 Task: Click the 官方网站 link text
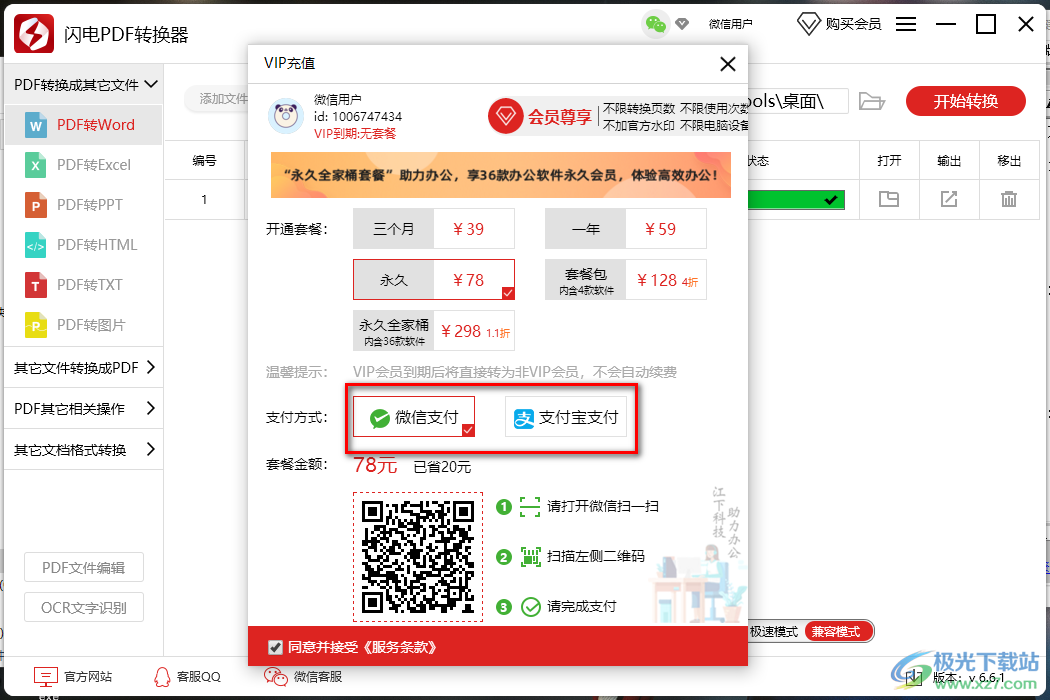(x=88, y=677)
